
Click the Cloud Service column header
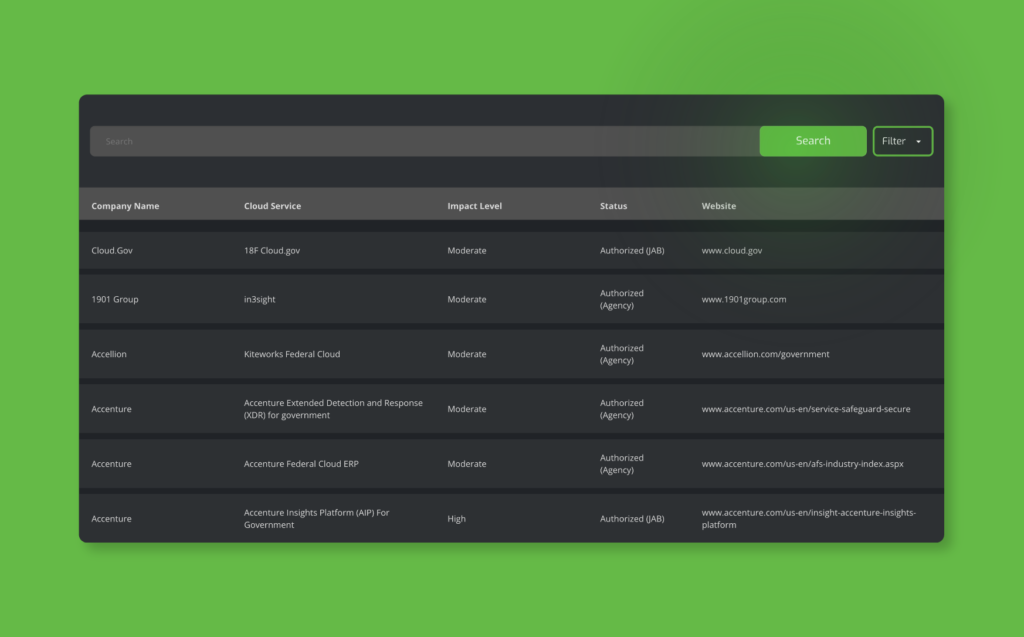[x=272, y=206]
